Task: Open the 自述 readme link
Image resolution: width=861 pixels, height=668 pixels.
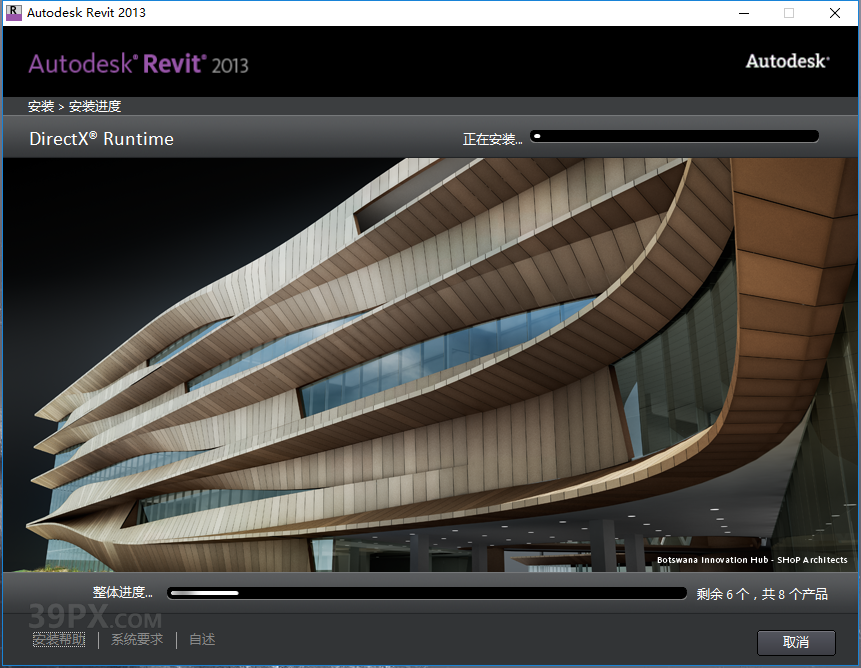Action: coord(202,639)
